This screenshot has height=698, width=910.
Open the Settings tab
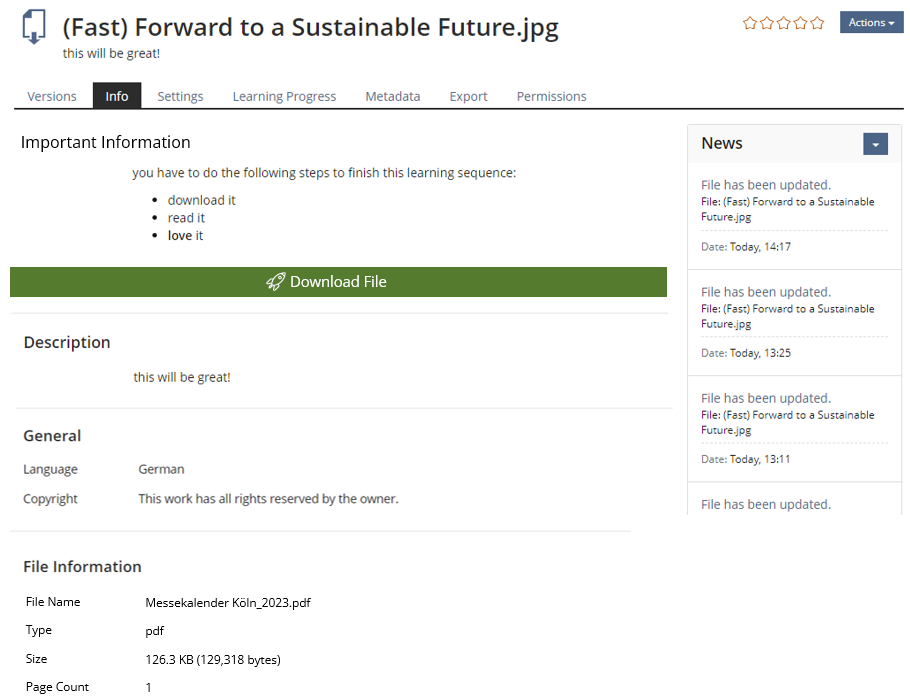pyautogui.click(x=180, y=96)
